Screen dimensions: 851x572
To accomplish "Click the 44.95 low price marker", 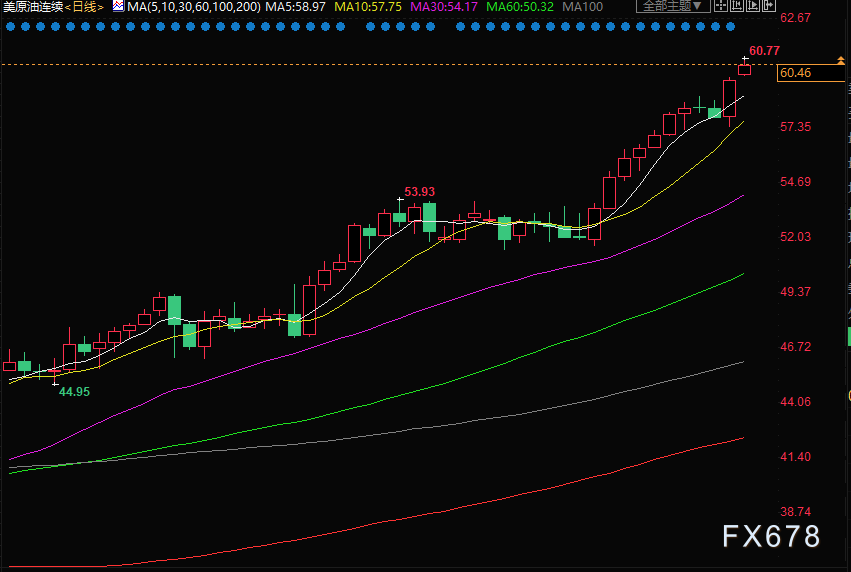I will 74,391.
